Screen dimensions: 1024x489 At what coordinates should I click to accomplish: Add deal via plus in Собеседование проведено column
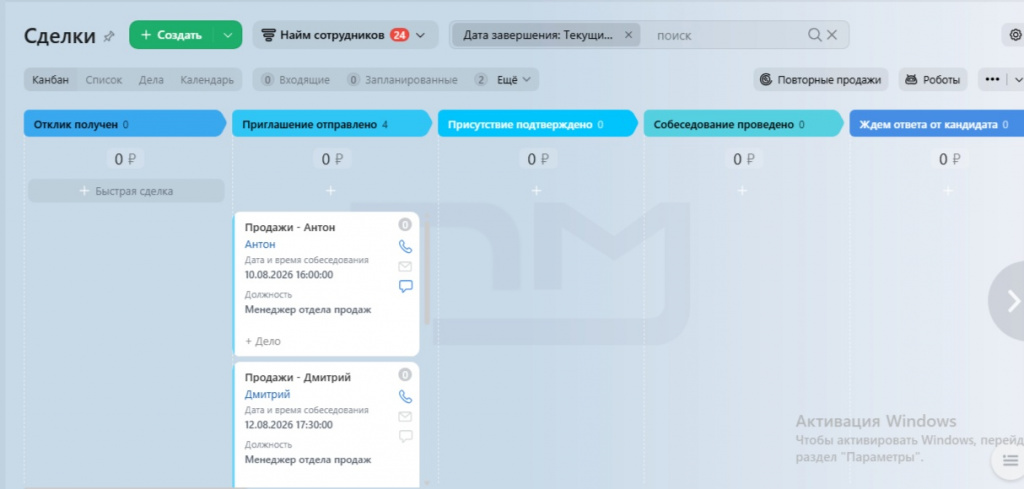[x=742, y=191]
